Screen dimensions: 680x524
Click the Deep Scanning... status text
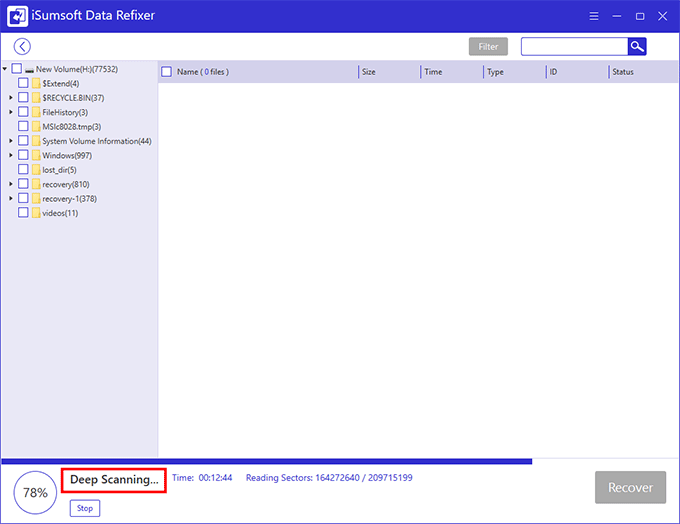click(x=114, y=480)
